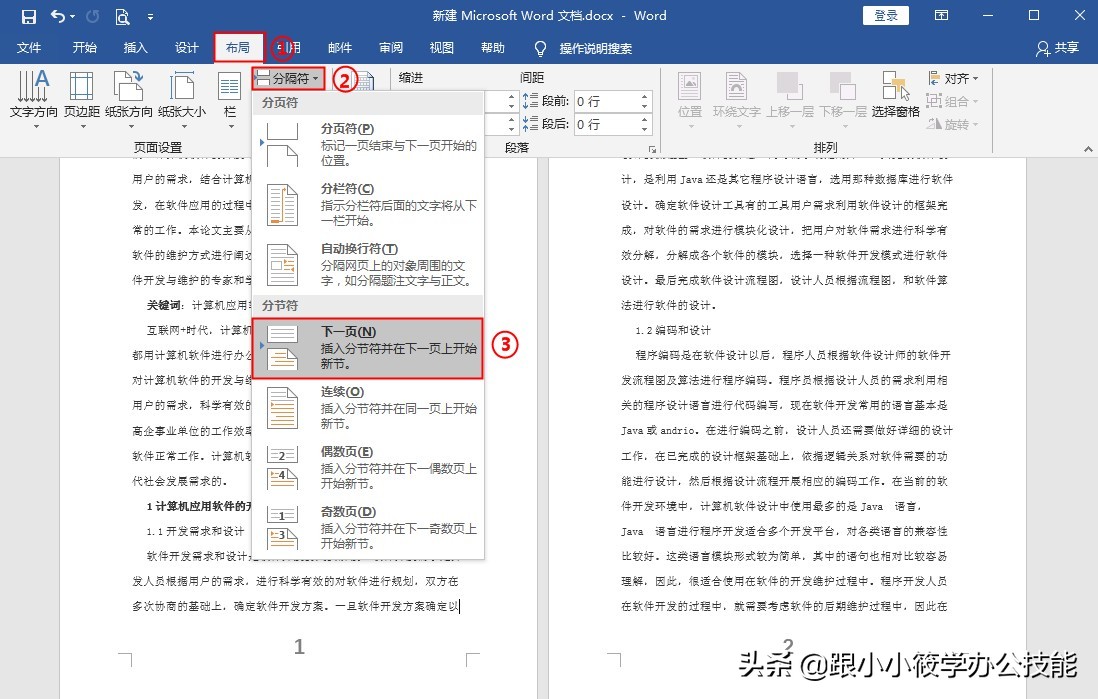Open the 纸张大小 paper size options
1098x699 pixels.
point(183,95)
